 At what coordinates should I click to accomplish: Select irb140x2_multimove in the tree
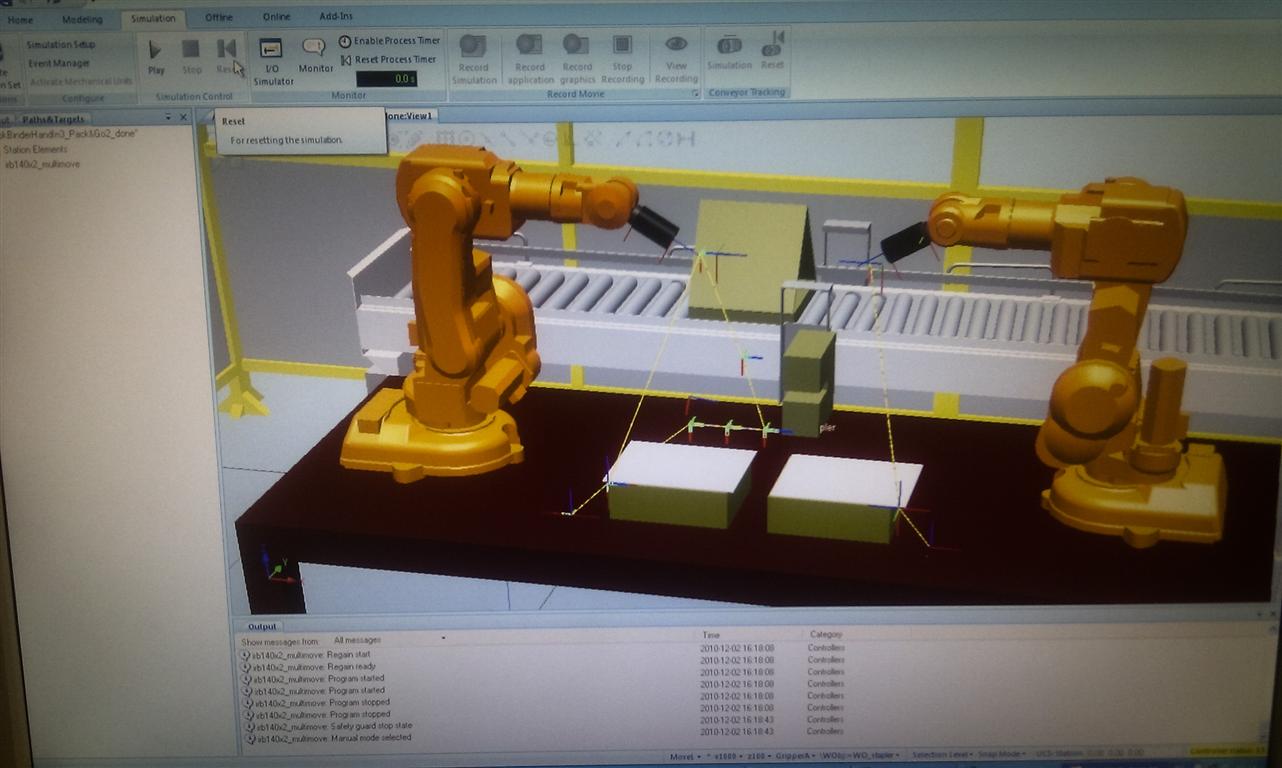click(42, 164)
